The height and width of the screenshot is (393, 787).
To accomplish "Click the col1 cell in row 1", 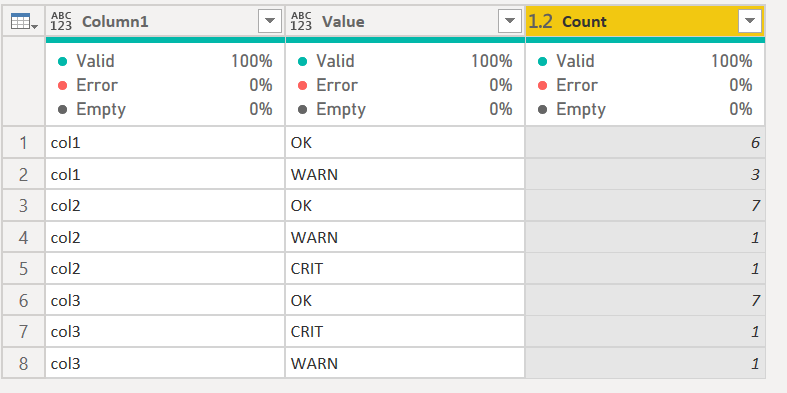I will click(x=165, y=143).
